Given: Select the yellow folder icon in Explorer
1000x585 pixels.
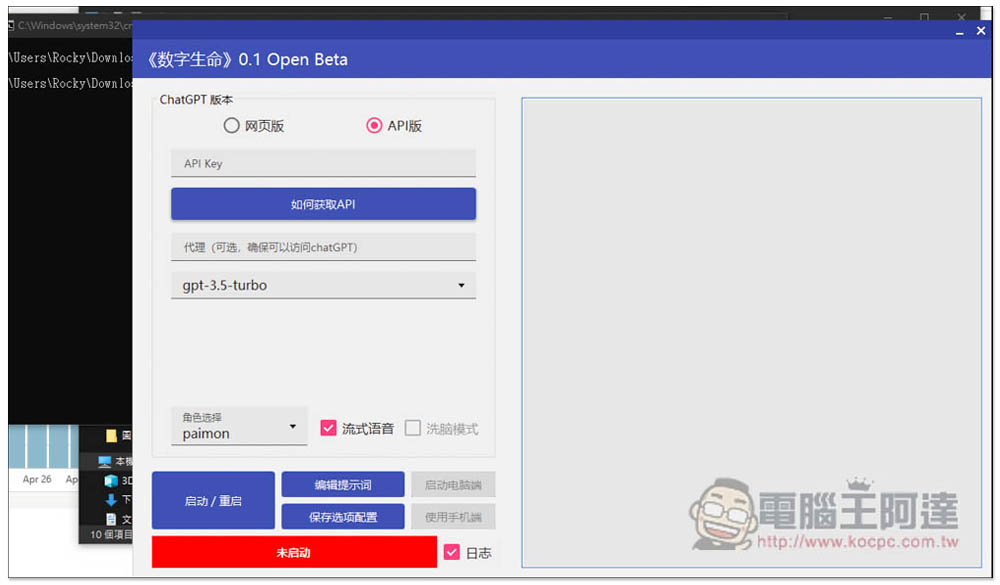Looking at the screenshot, I should pos(112,436).
